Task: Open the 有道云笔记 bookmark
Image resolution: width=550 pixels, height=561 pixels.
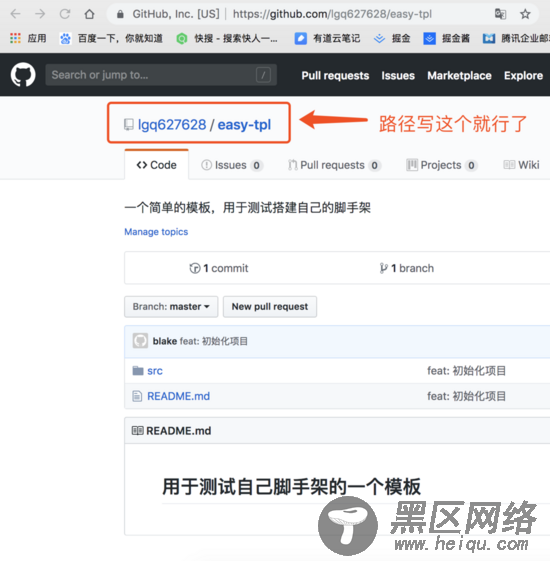Action: point(327,38)
